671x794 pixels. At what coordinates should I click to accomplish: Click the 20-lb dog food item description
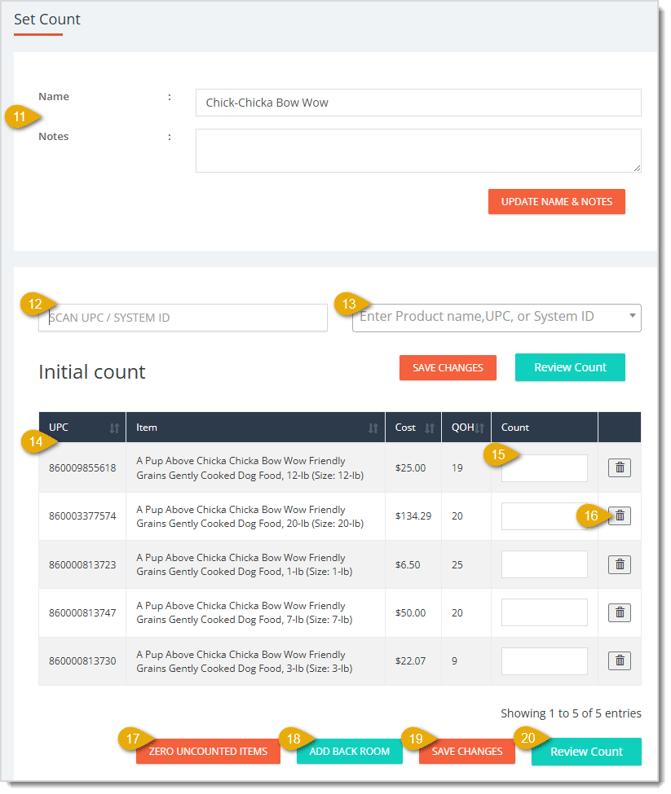coord(250,516)
